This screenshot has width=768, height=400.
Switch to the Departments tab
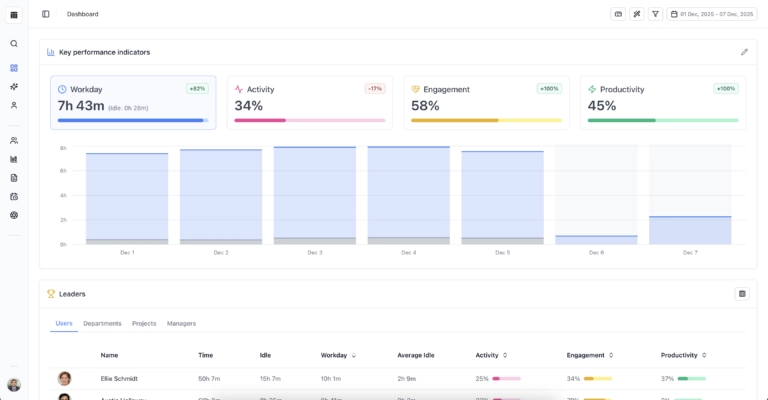(x=102, y=323)
